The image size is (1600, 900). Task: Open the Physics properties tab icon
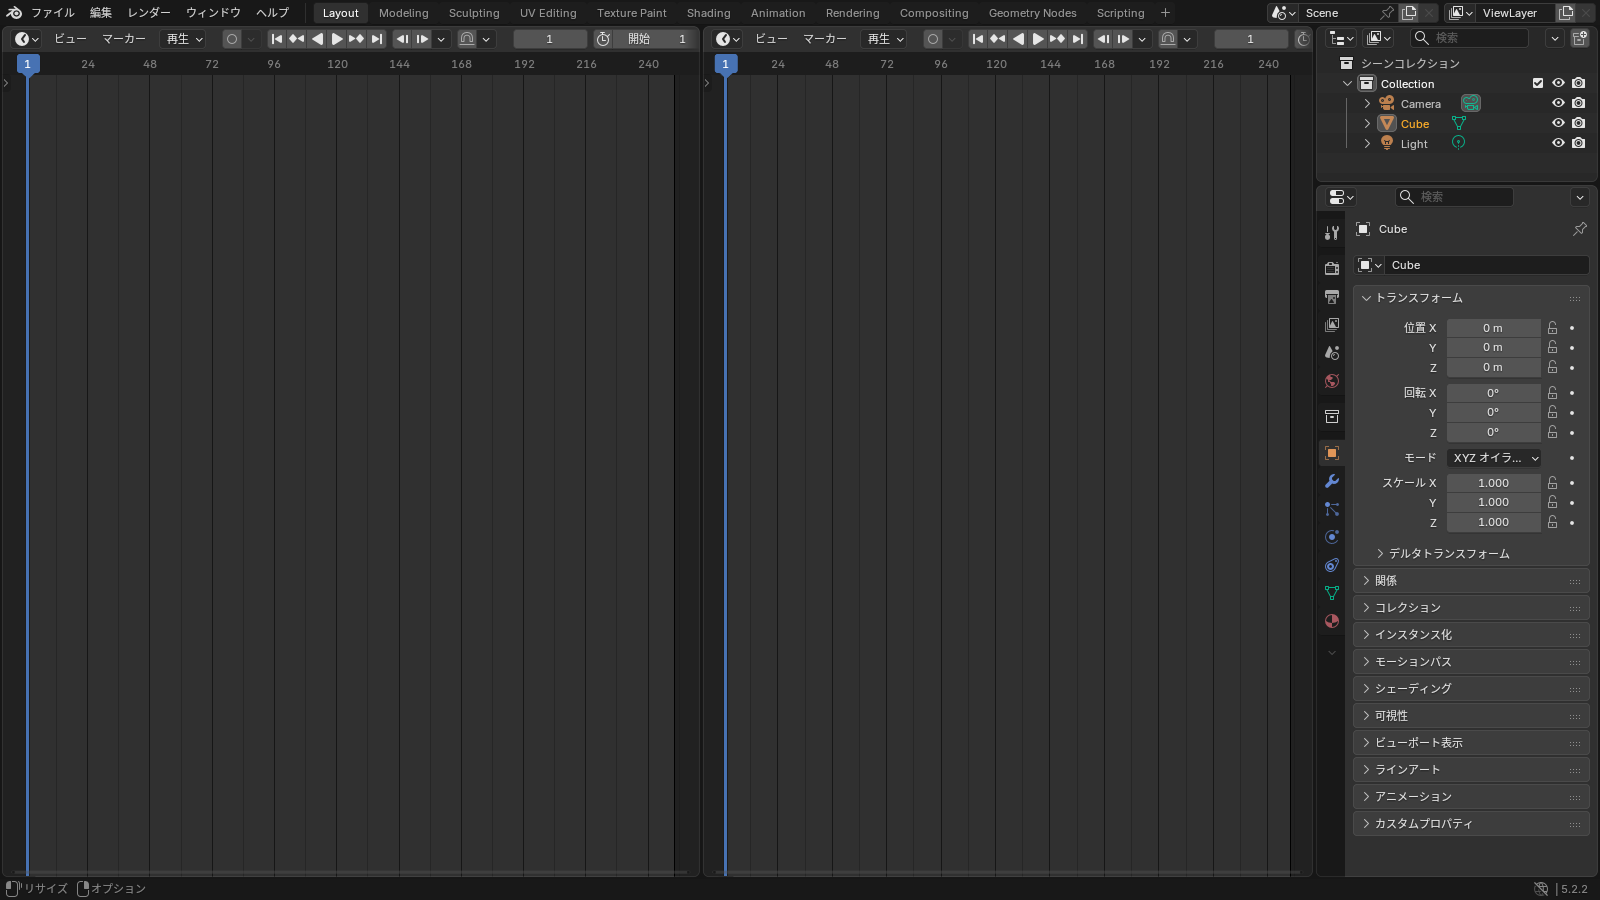[x=1331, y=537]
